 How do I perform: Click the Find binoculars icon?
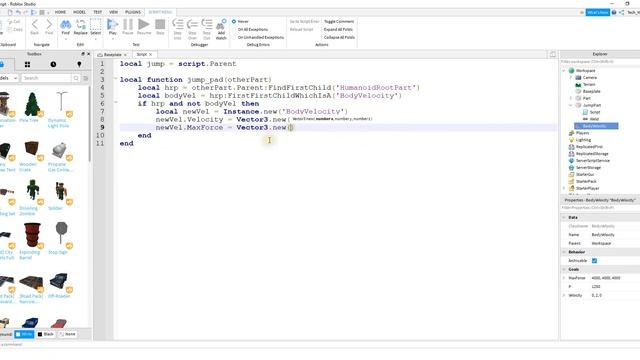[x=66, y=24]
